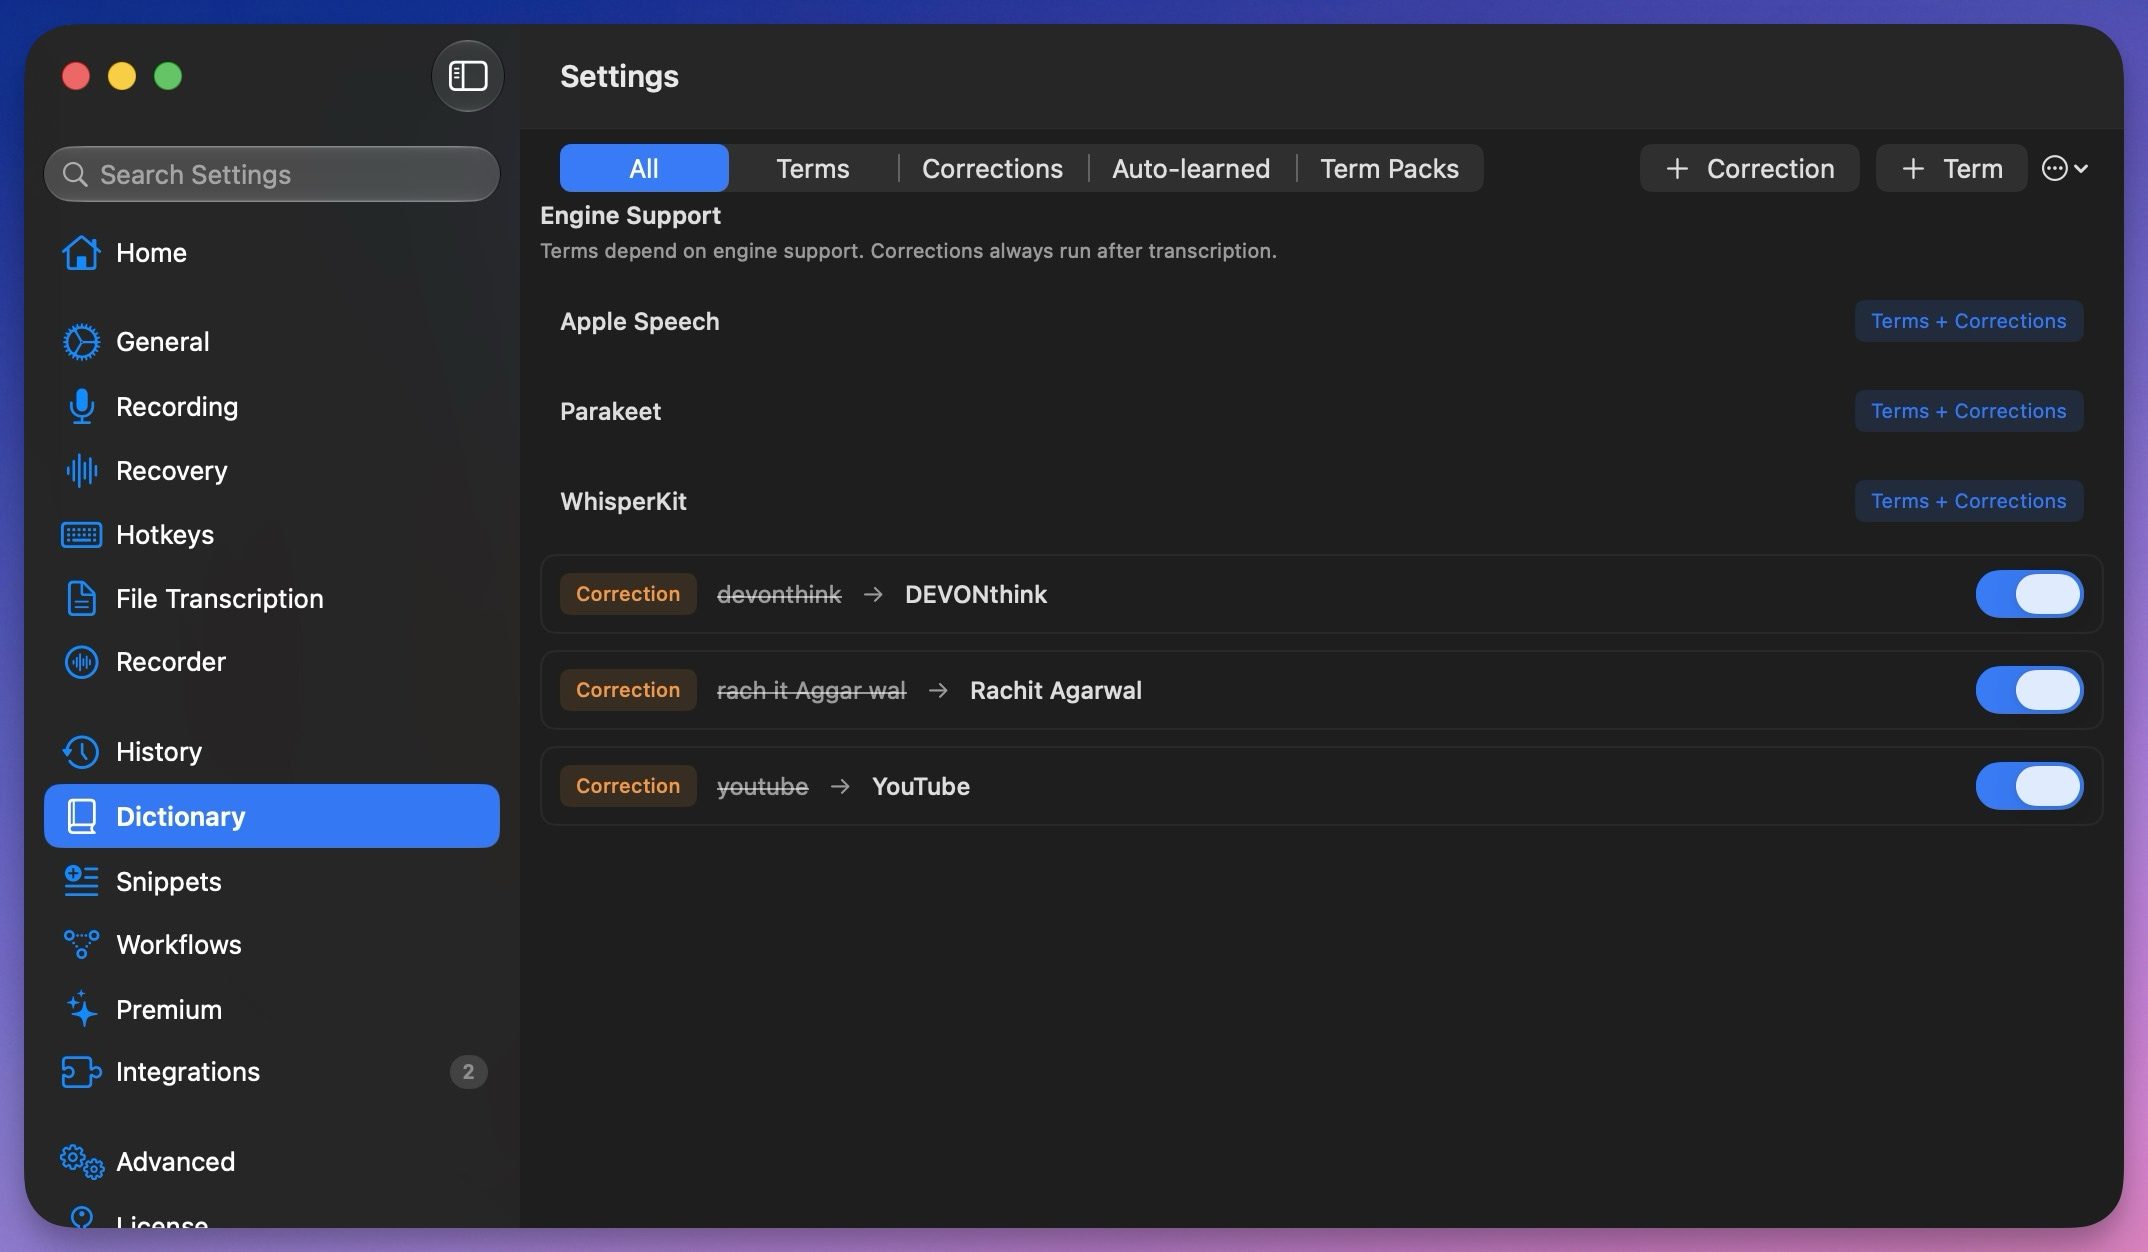Click the Apple Speech engine row label
Screen dimensions: 2148x1252
640,321
